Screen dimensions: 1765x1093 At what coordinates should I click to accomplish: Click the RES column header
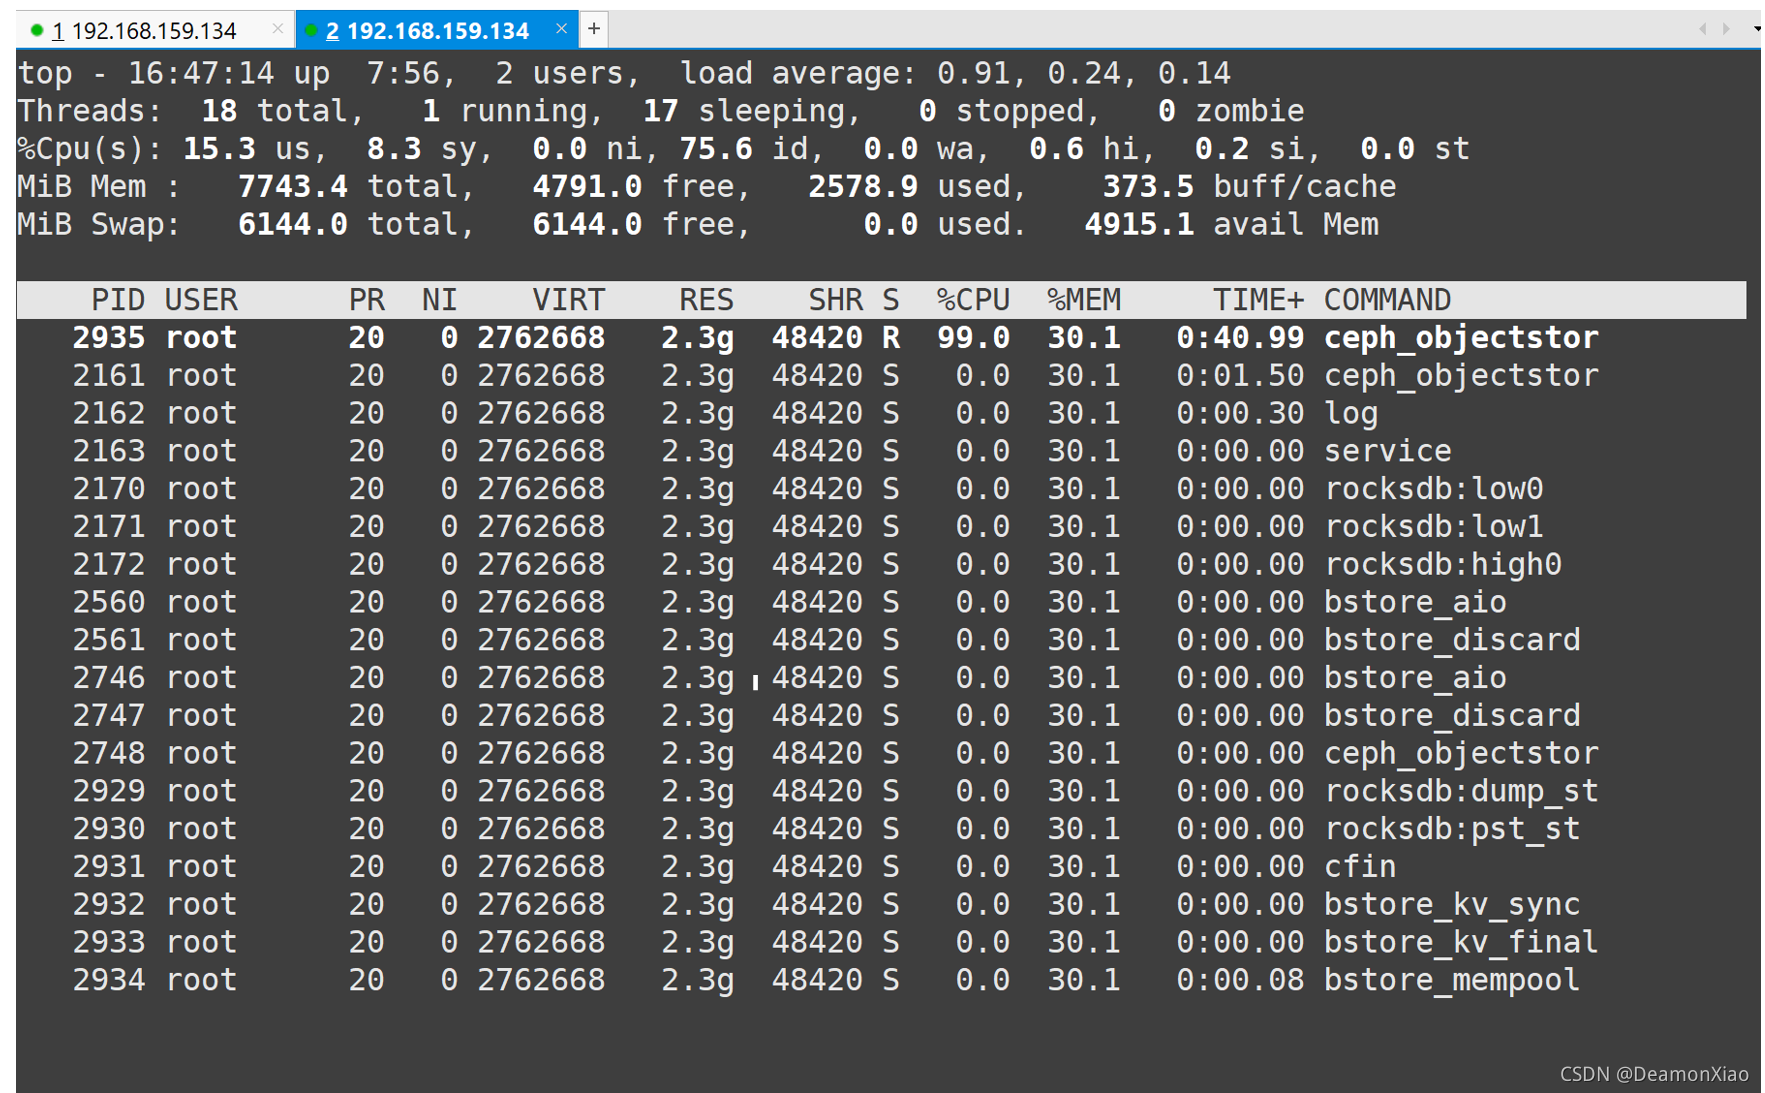(706, 300)
